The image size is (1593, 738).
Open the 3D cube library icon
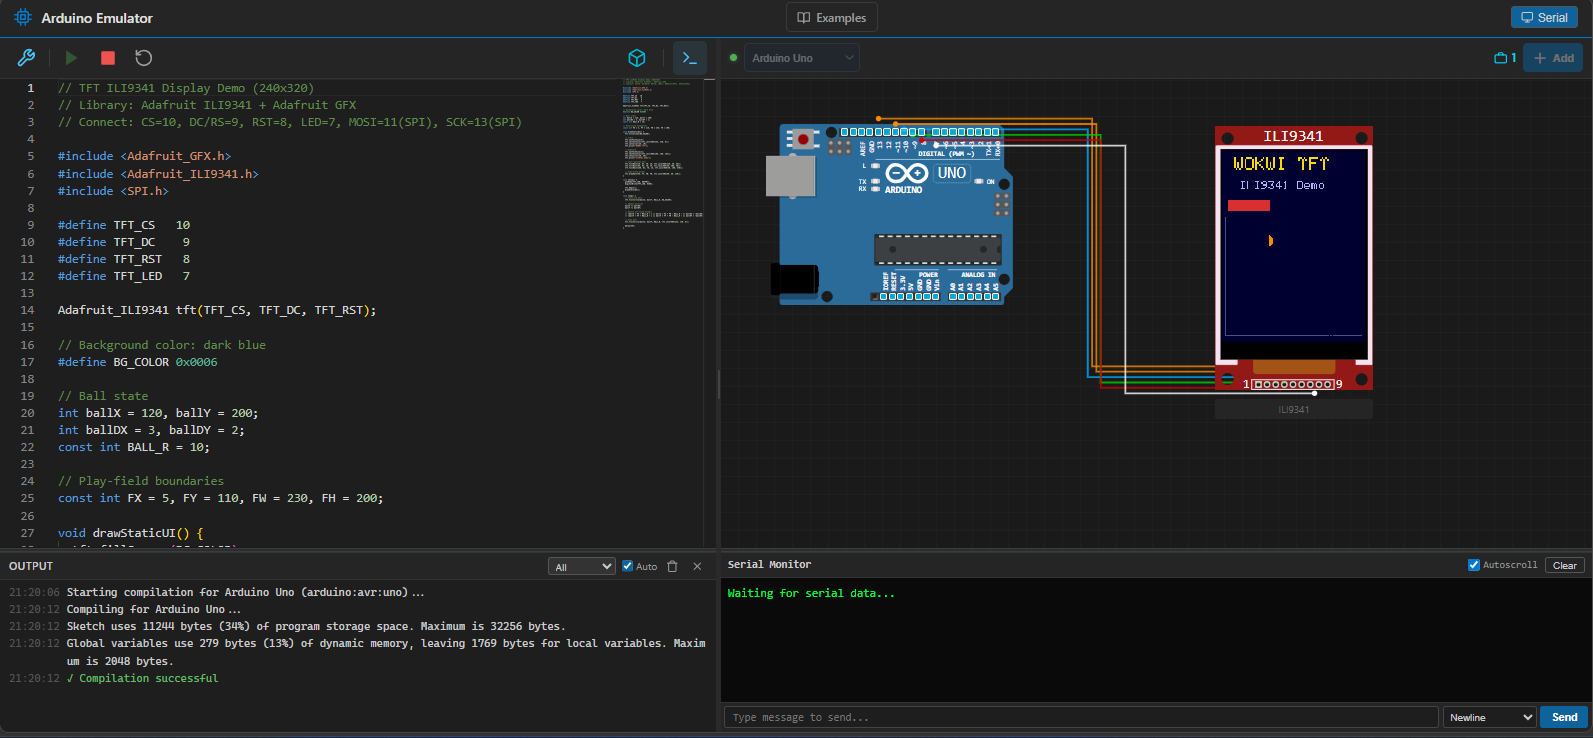(637, 58)
